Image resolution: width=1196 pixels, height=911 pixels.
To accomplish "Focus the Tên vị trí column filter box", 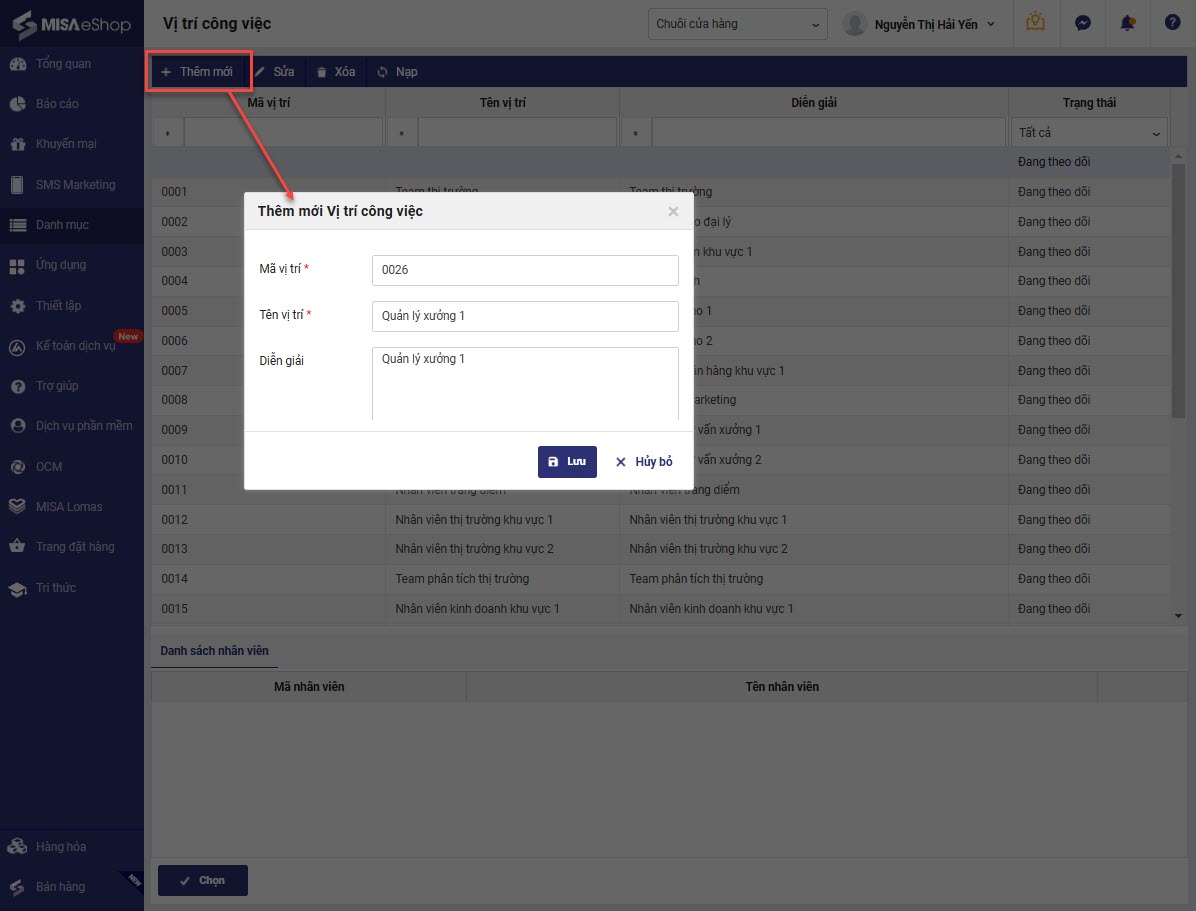I will [517, 133].
